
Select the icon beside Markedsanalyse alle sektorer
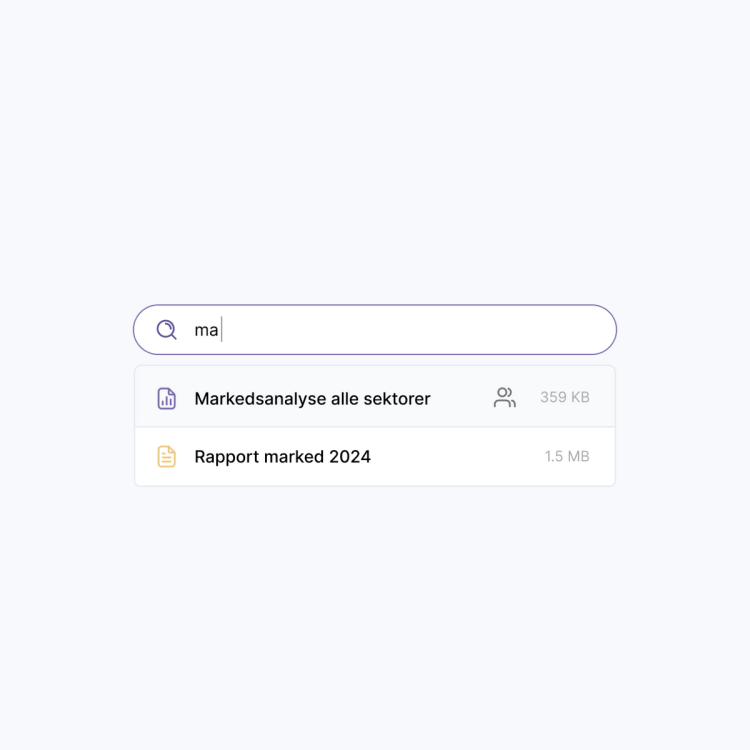pos(167,398)
